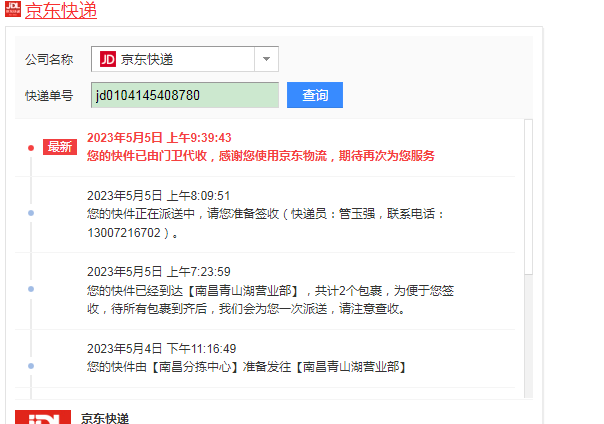604x424 pixels.
Task: Click the 已经到达【南昌青山湖营业部】 message text
Action: point(270,299)
